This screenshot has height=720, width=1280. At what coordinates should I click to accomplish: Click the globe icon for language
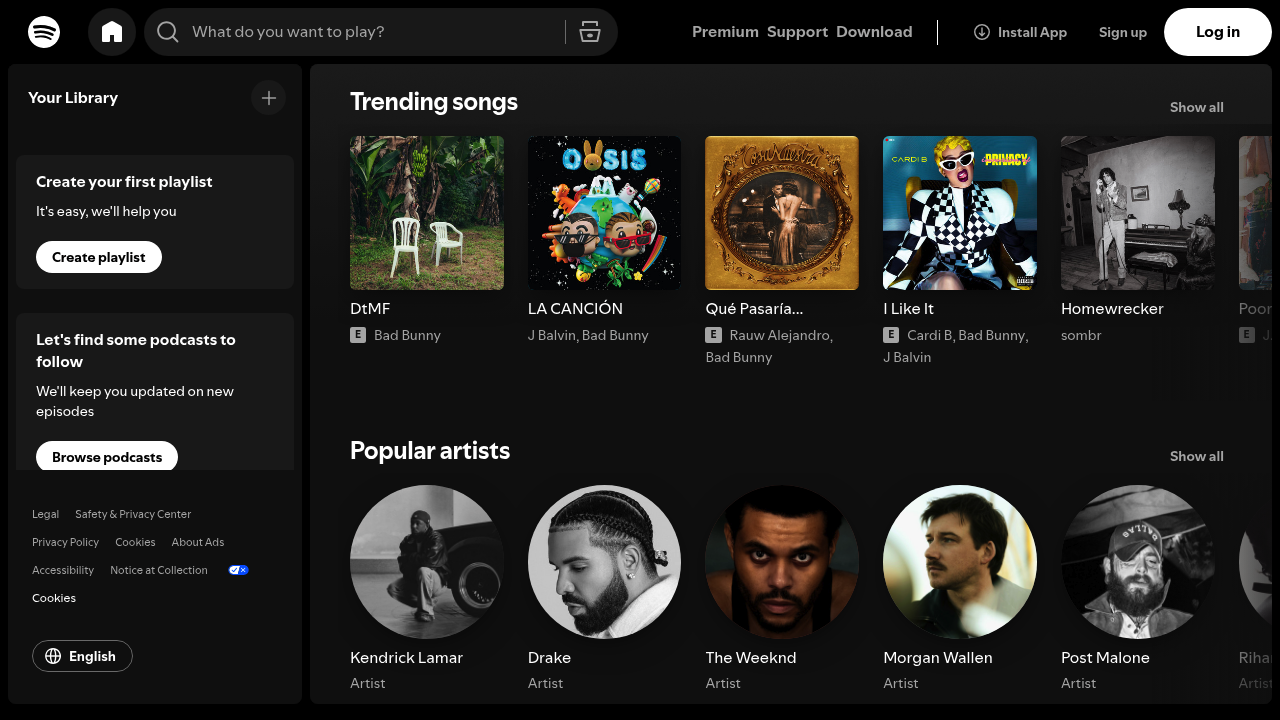click(54, 656)
